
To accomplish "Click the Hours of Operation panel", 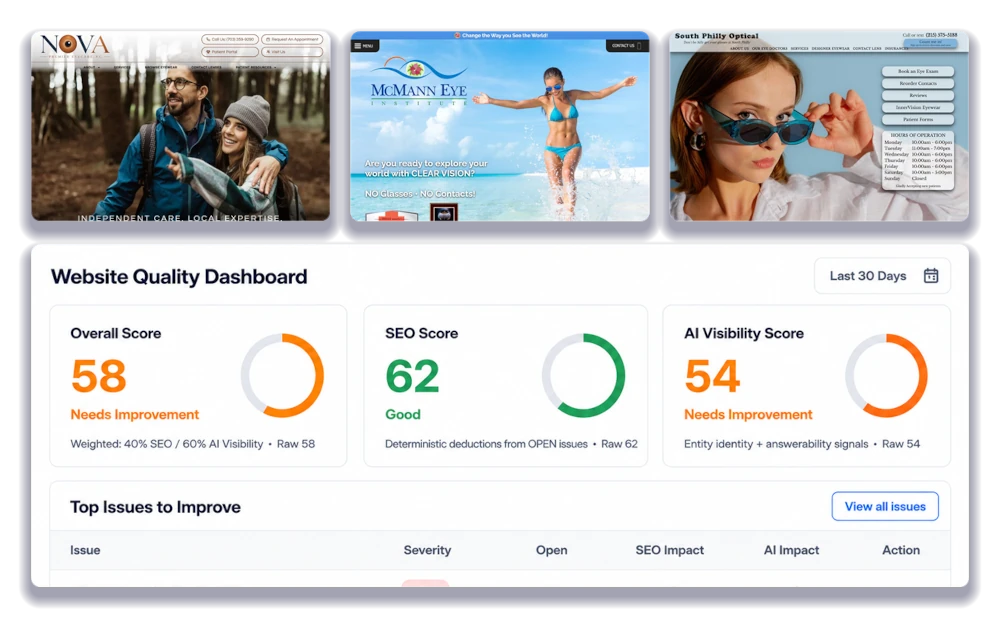I will [x=918, y=160].
